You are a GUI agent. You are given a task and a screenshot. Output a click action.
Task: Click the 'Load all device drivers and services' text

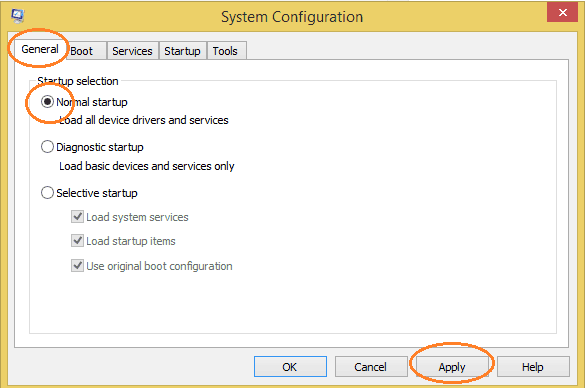pos(144,120)
